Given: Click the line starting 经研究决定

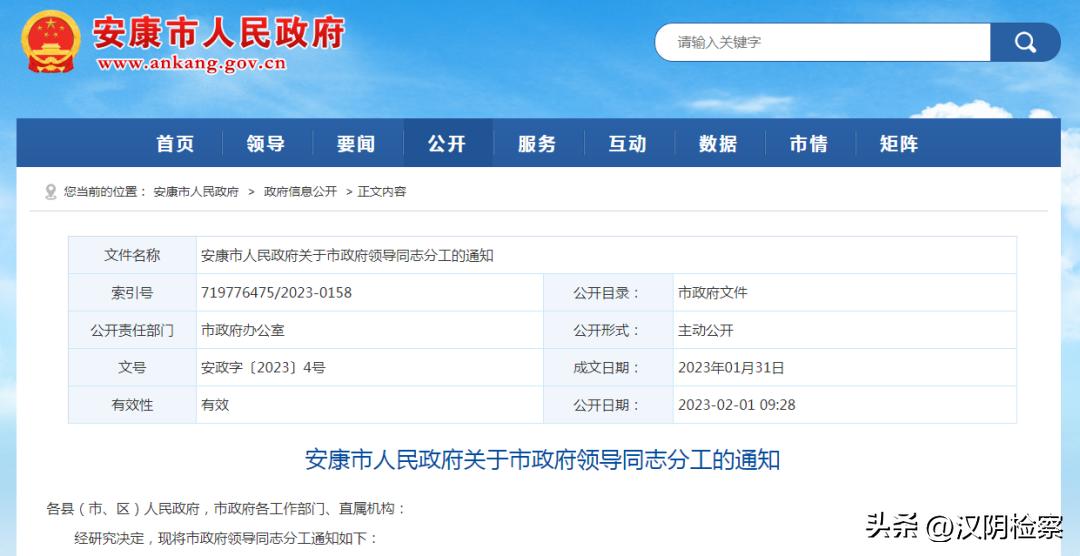Looking at the screenshot, I should coord(226,538).
